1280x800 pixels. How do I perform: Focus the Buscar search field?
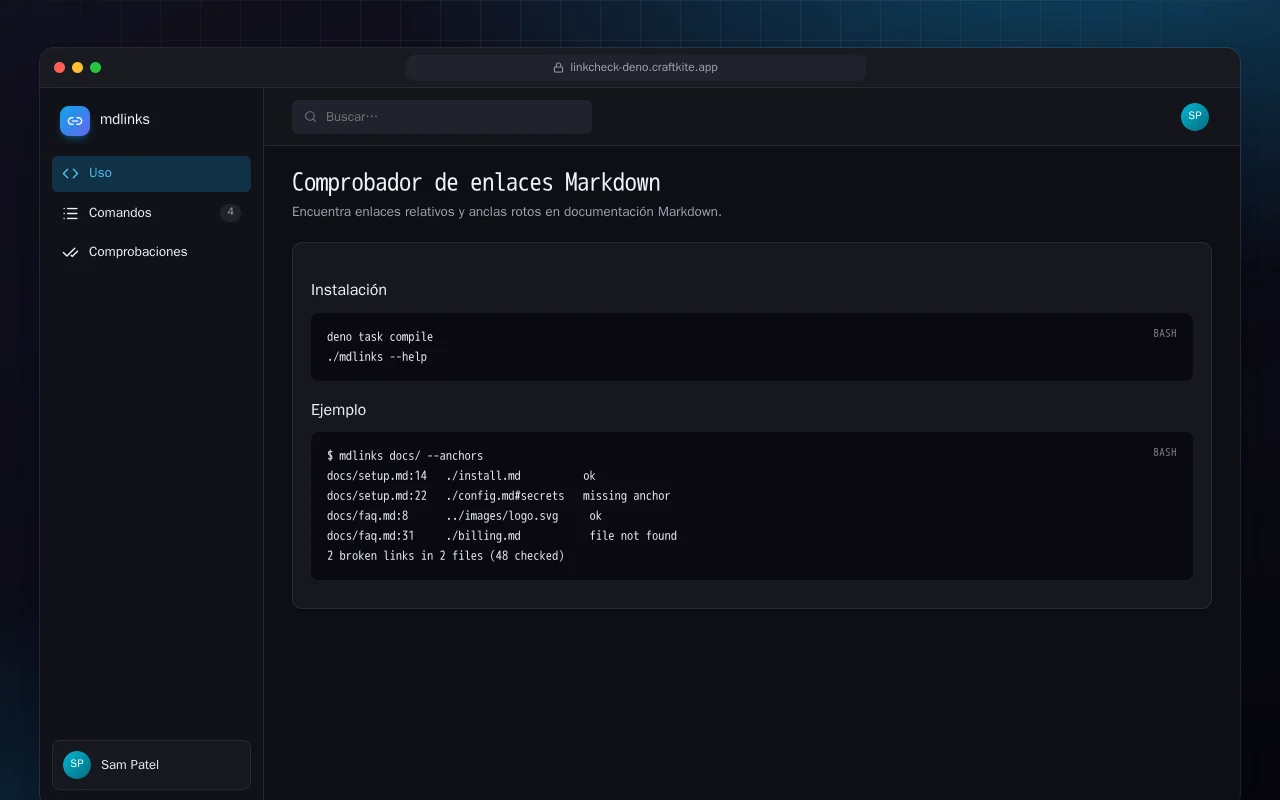pyautogui.click(x=442, y=117)
